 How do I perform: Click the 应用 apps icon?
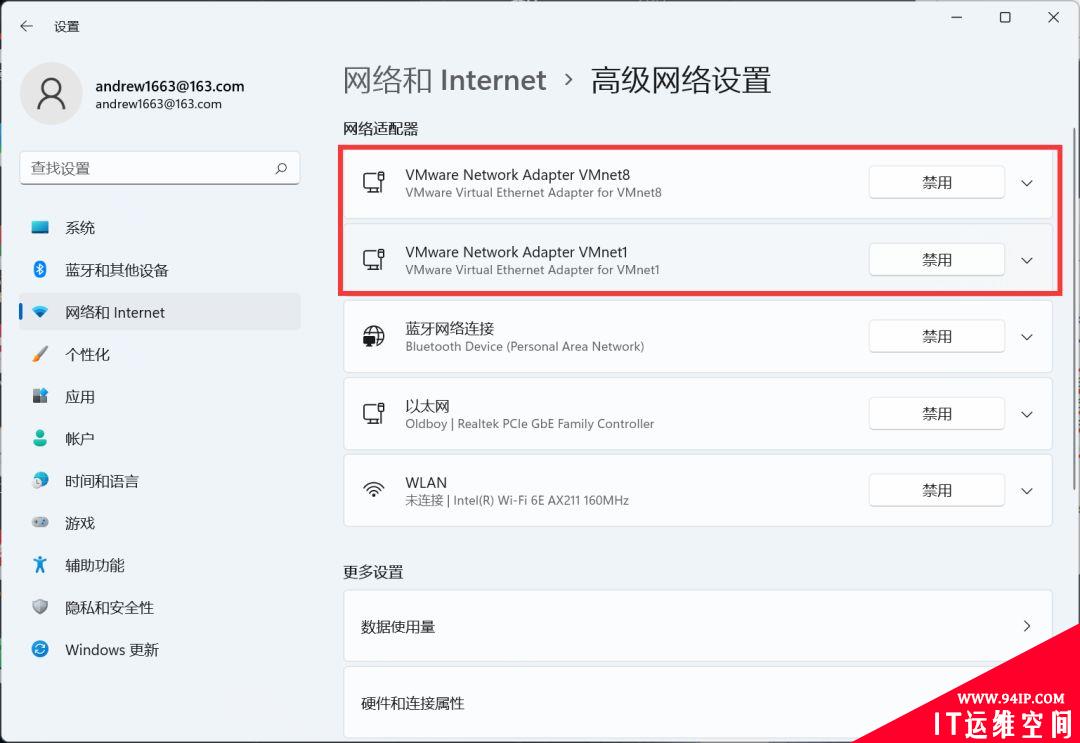40,396
